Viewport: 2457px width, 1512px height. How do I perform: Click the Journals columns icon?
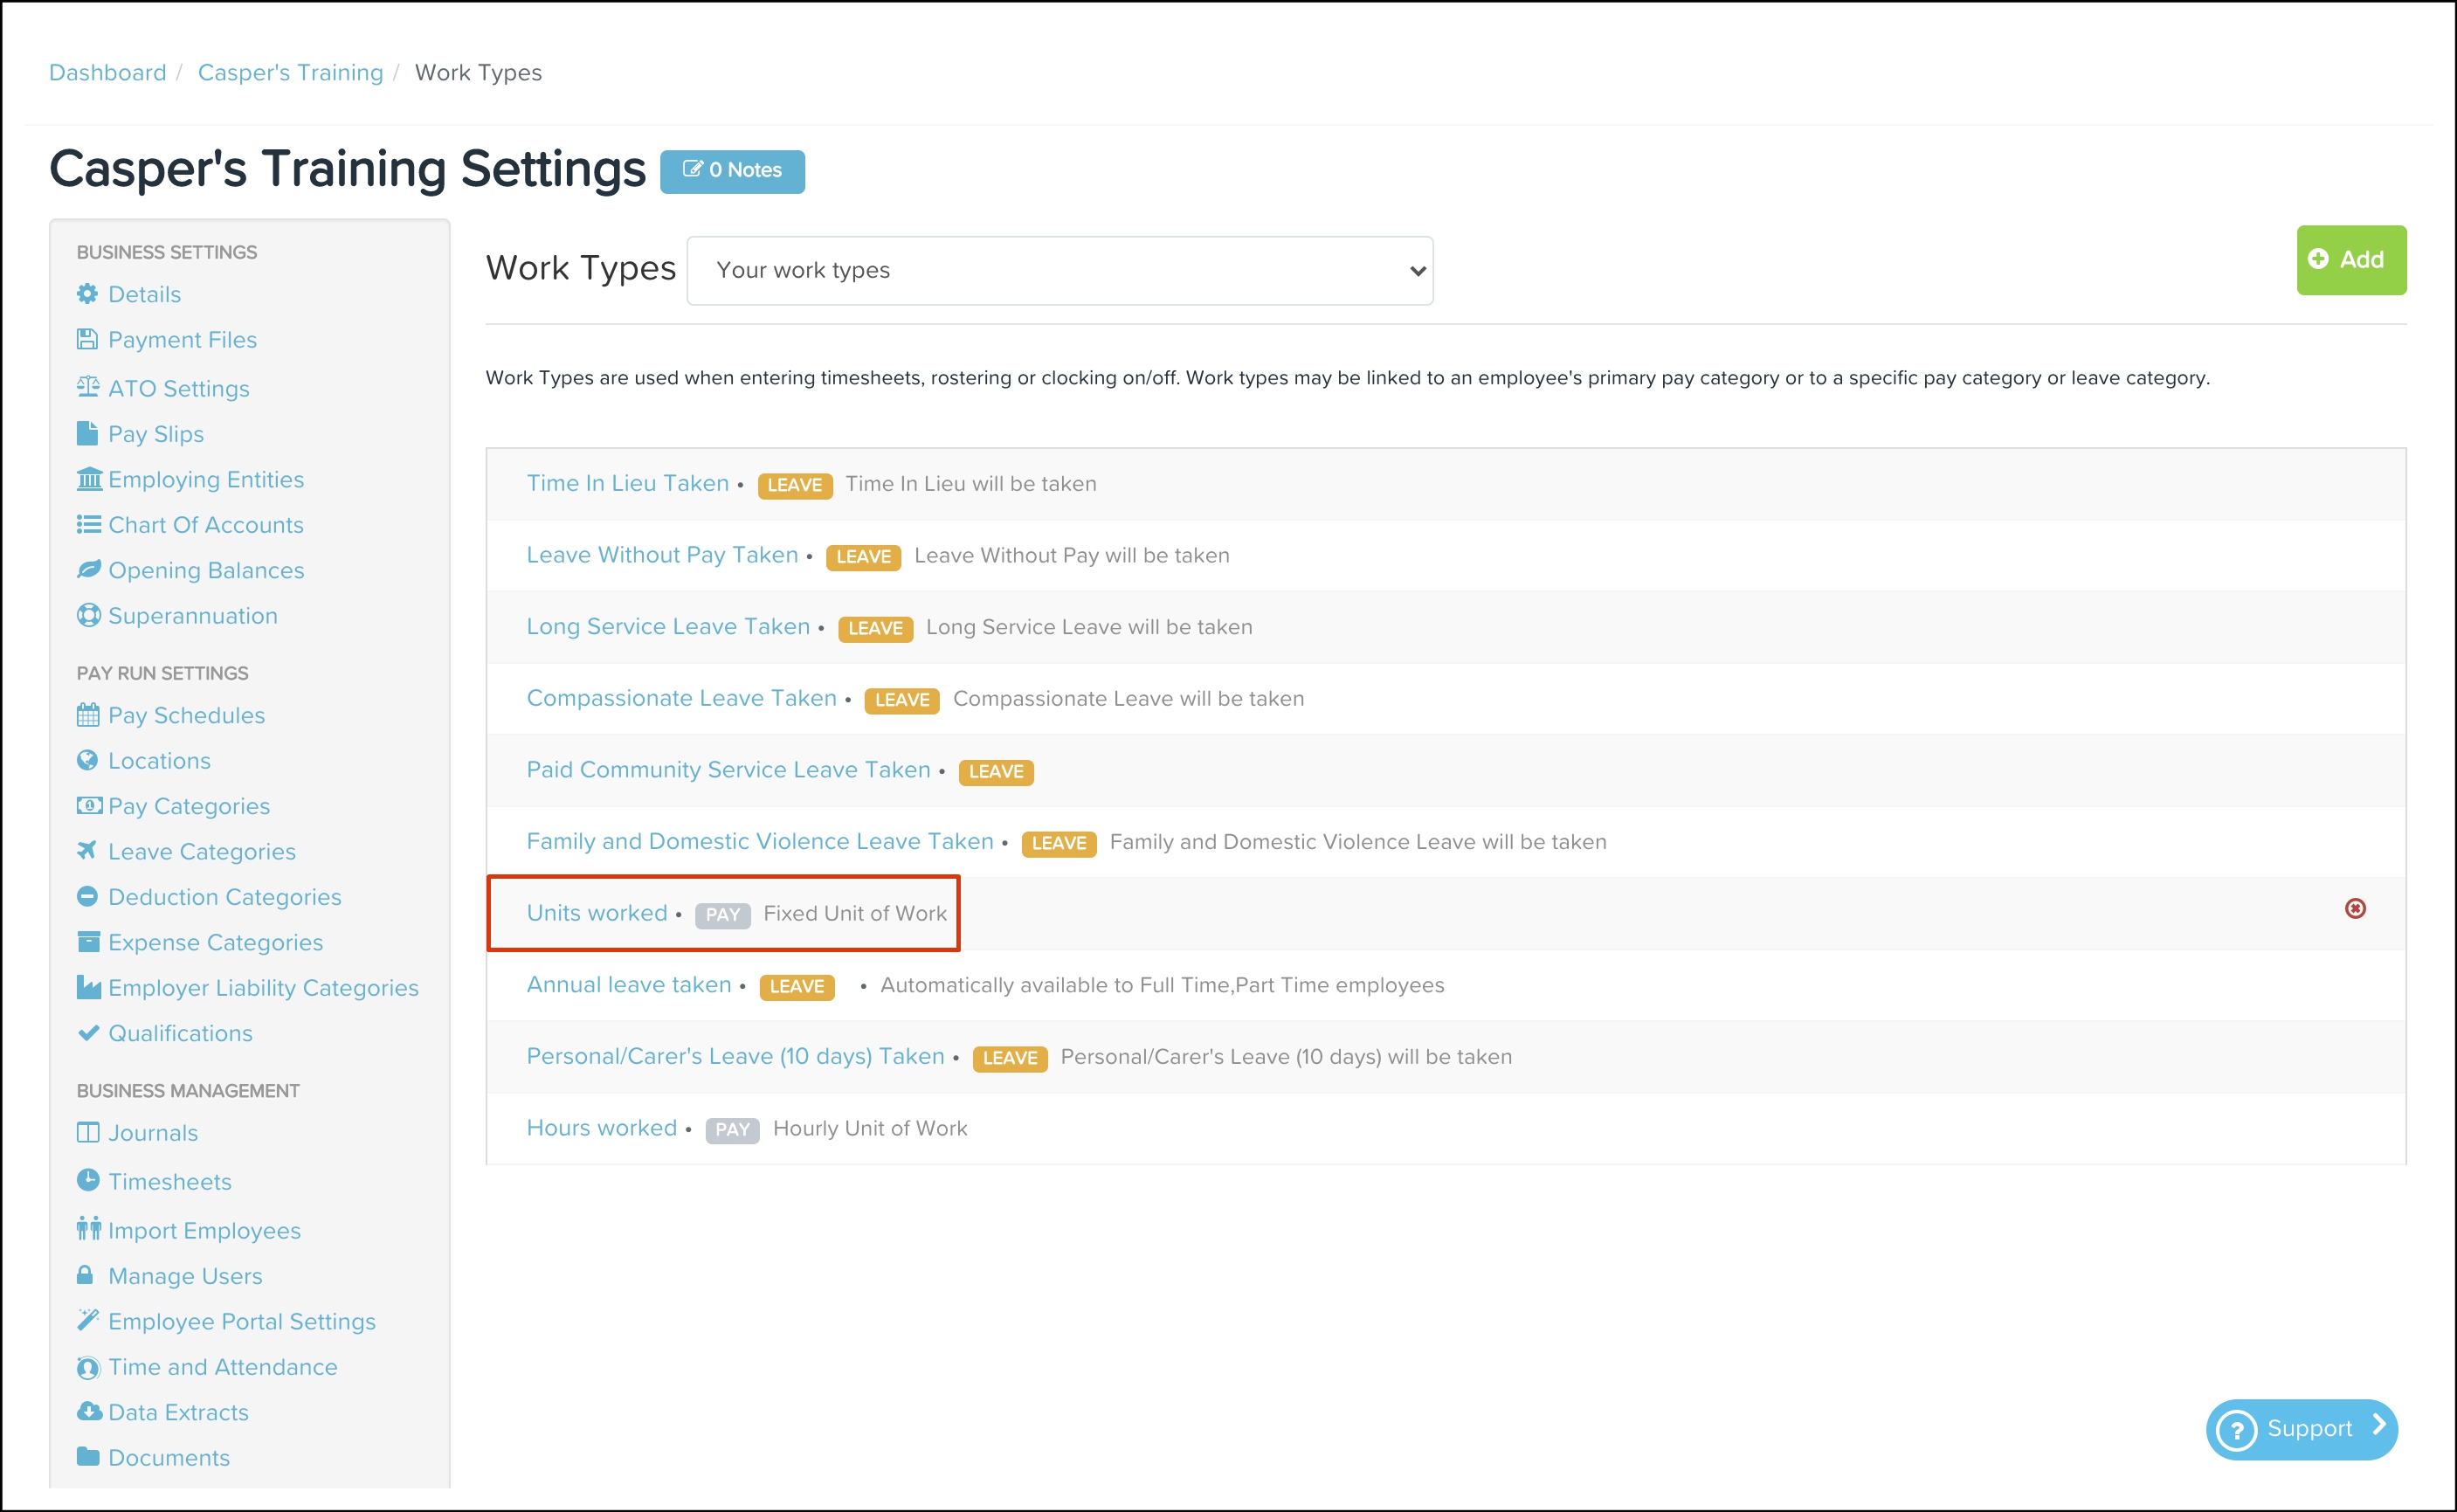[x=88, y=1132]
